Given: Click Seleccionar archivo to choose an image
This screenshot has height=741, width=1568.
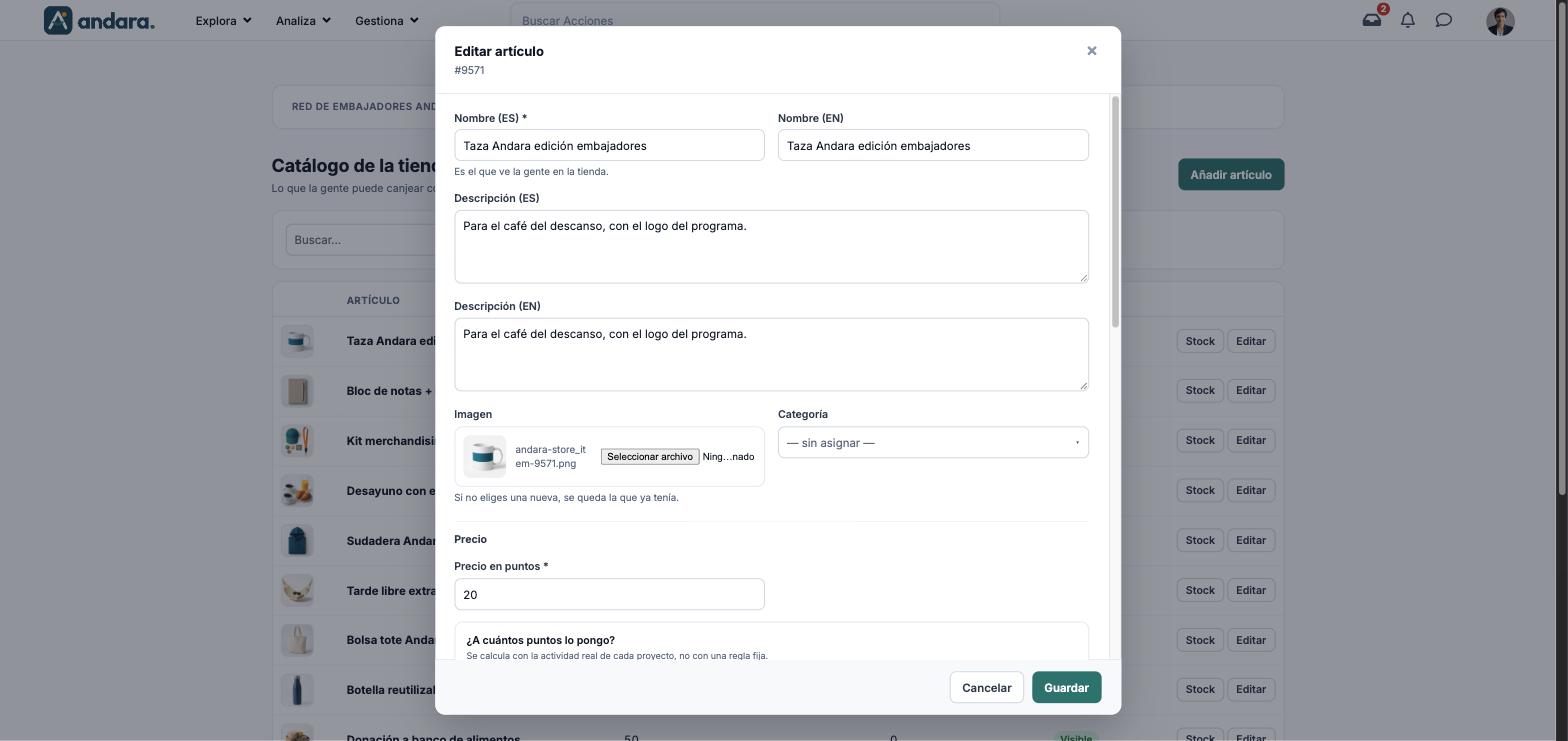Looking at the screenshot, I should coord(650,457).
